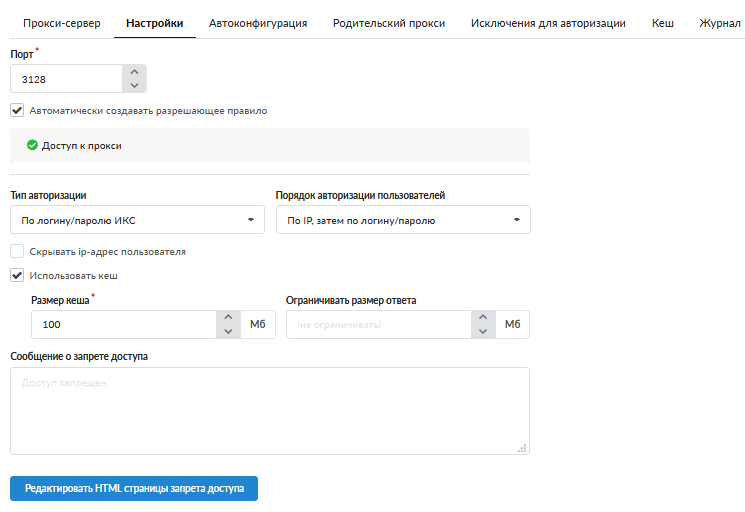The height and width of the screenshot is (512, 745).
Task: Switch to the Автоконфигурация tab
Action: click(258, 22)
